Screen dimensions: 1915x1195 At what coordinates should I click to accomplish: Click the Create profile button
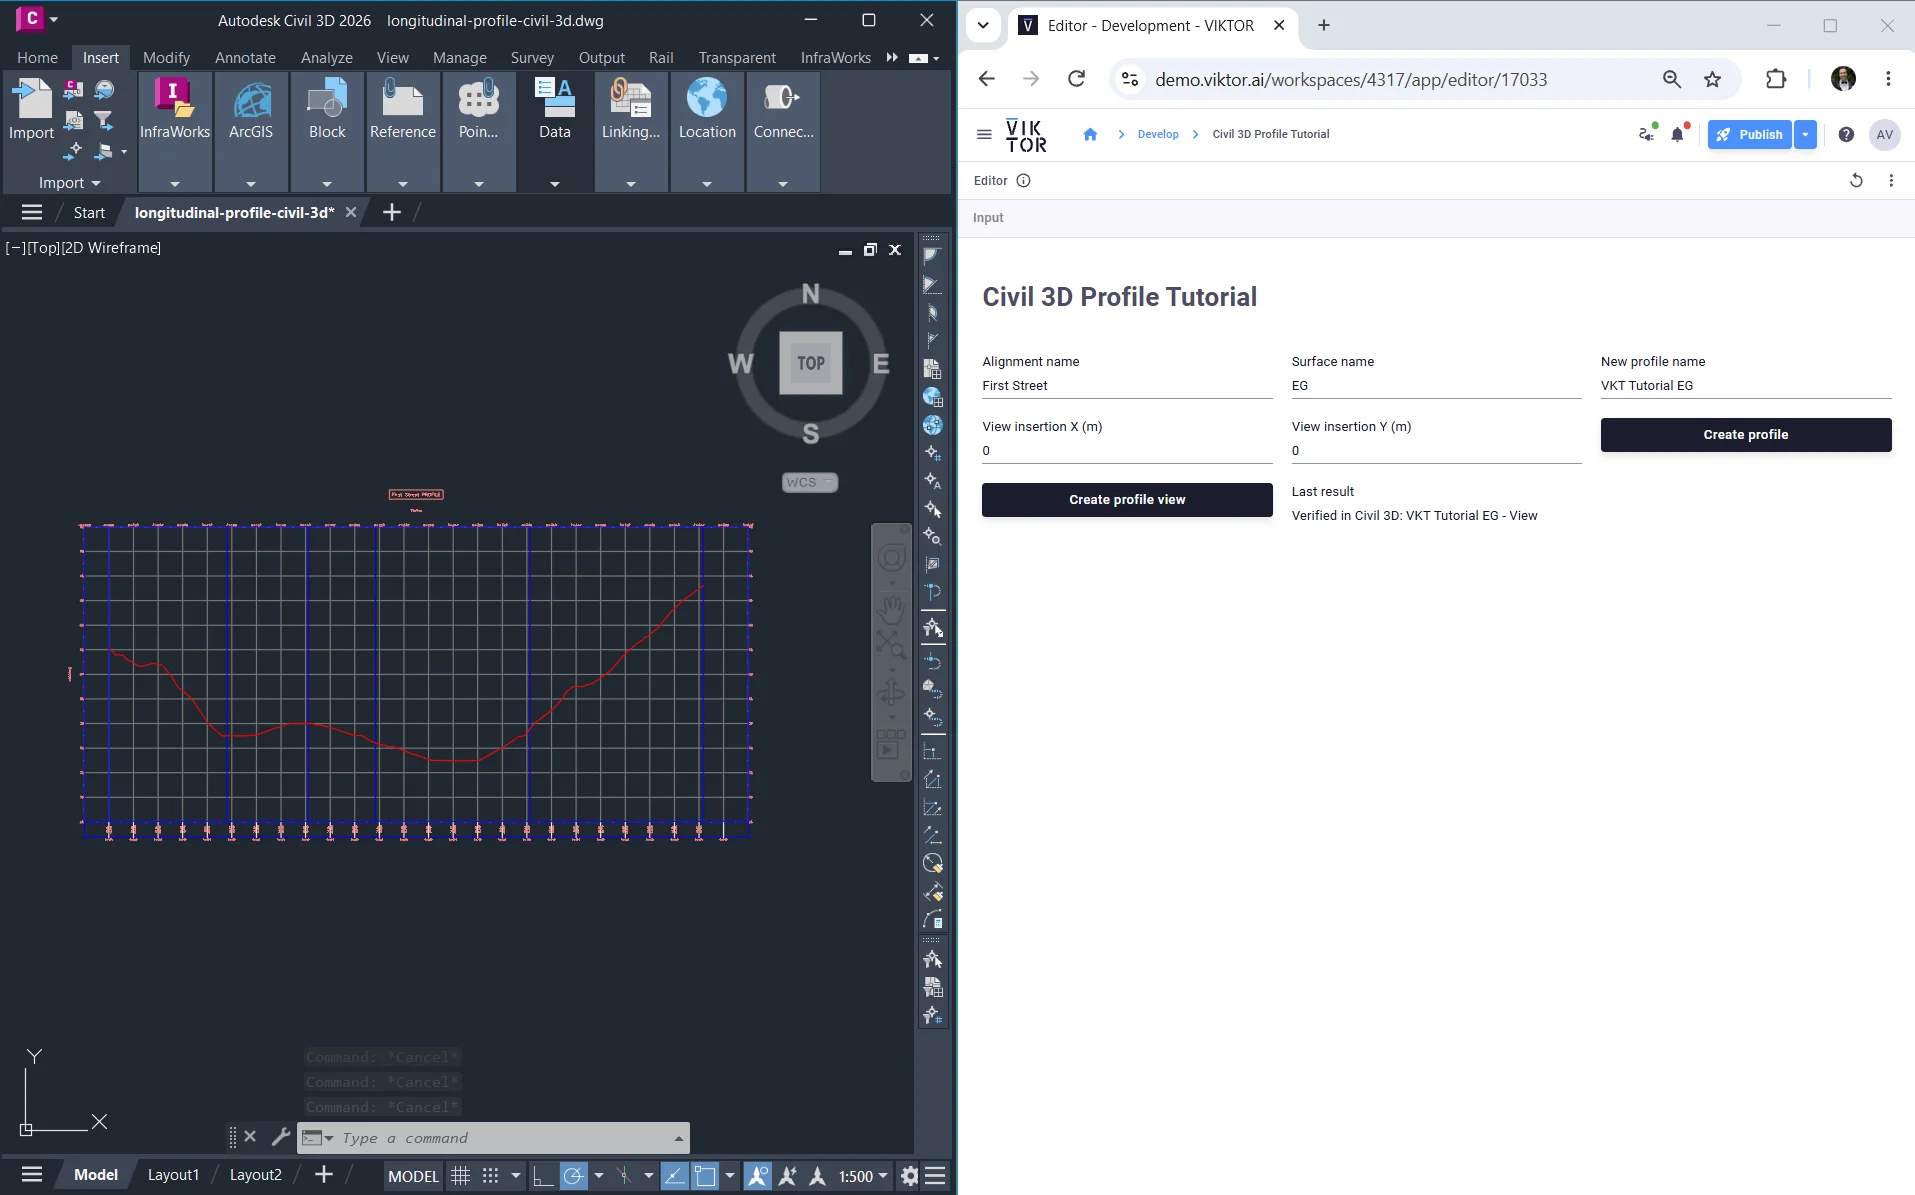click(x=1746, y=435)
